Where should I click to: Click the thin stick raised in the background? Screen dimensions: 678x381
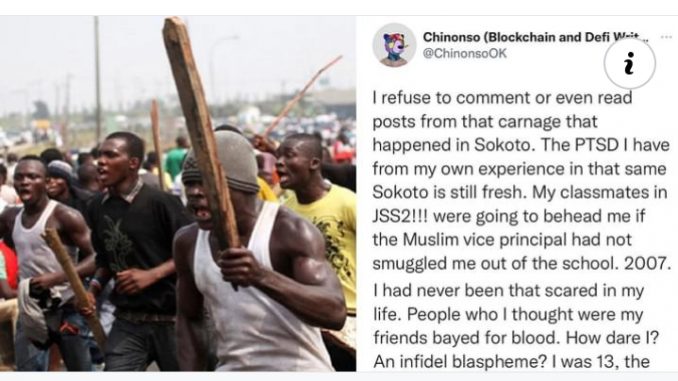(303, 96)
